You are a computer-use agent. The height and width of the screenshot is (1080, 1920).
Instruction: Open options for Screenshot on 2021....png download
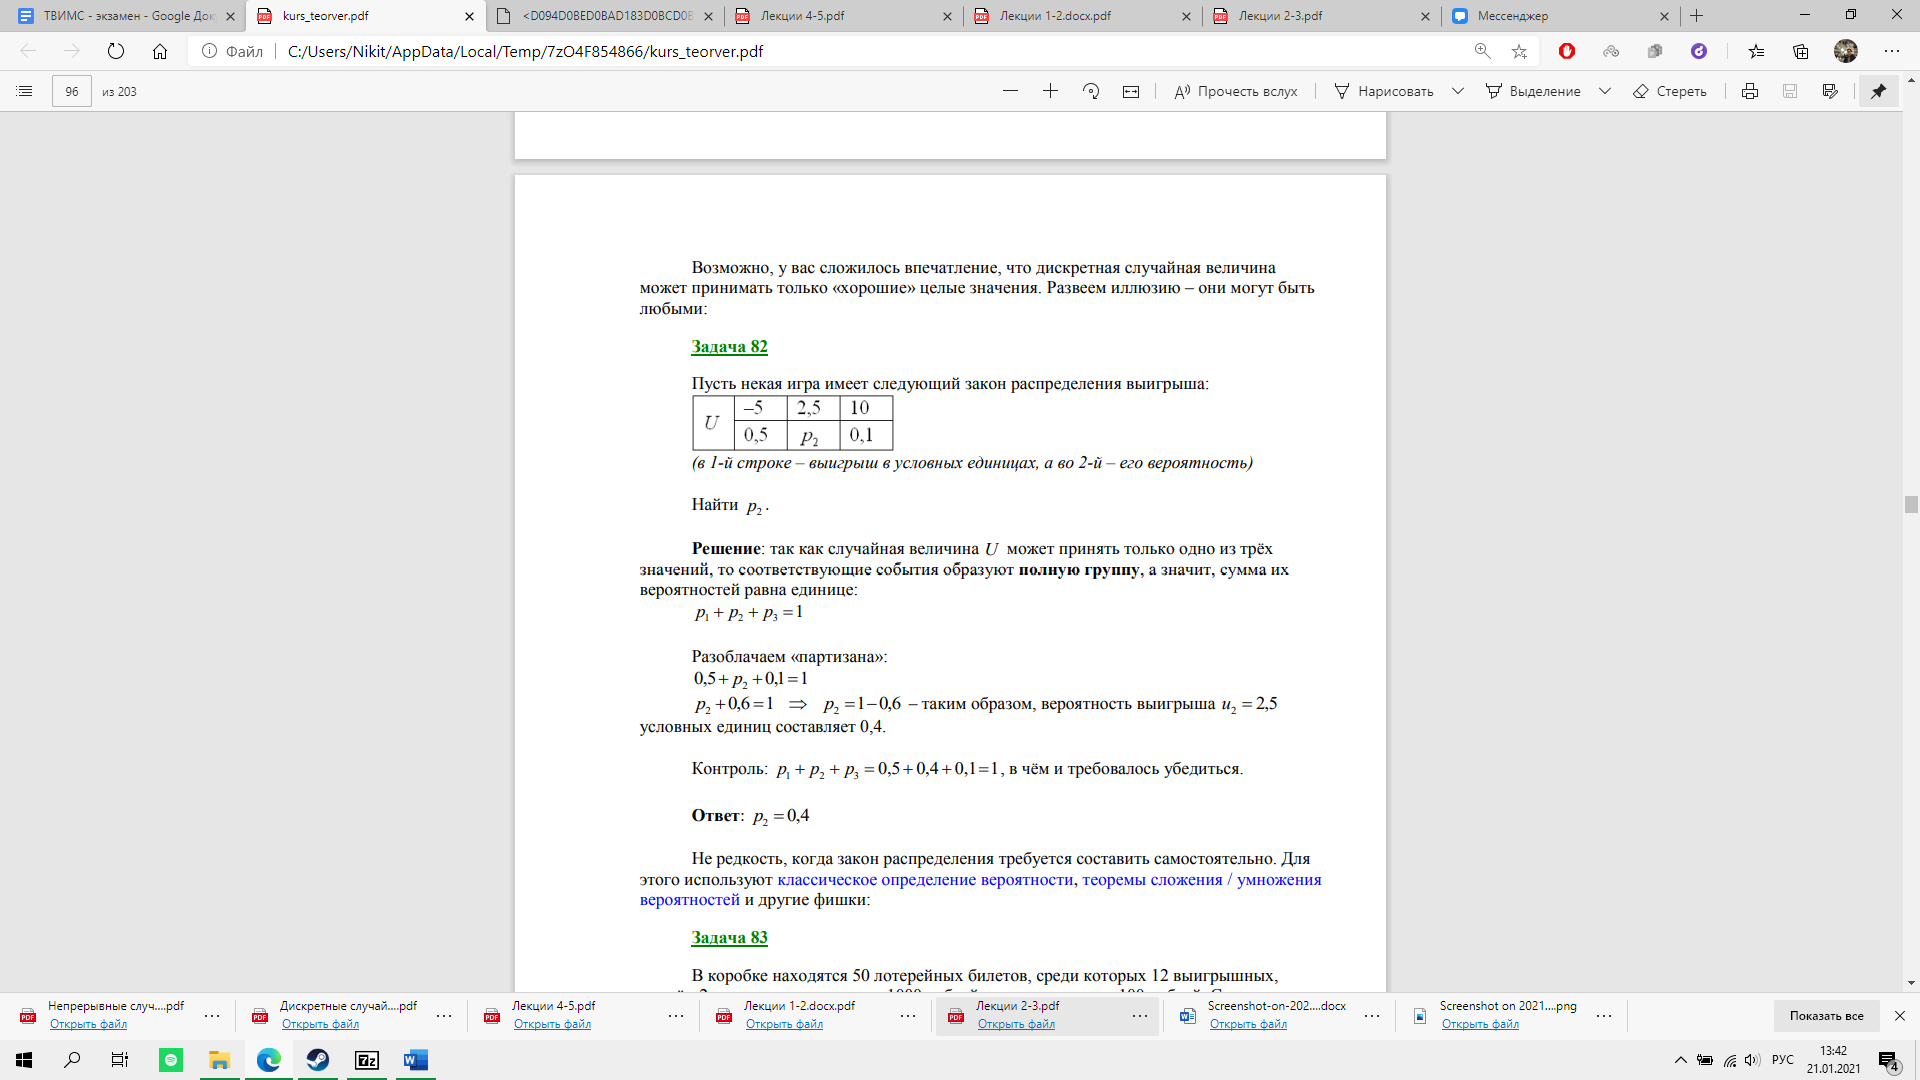pyautogui.click(x=1604, y=1016)
